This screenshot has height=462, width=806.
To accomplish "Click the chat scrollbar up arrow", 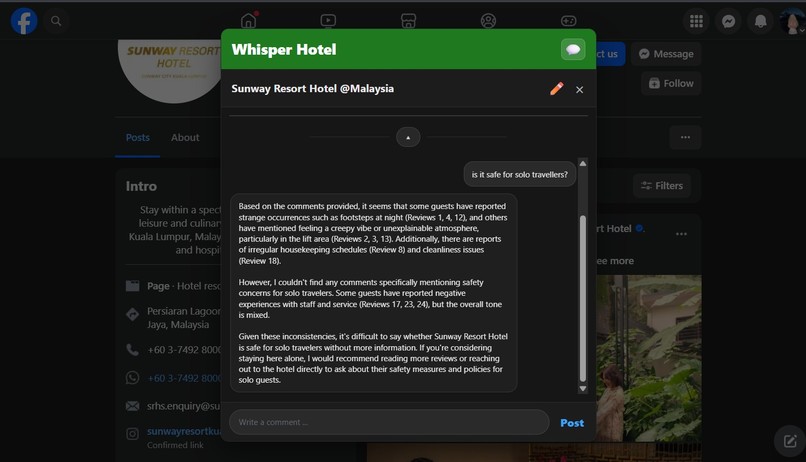I will (582, 163).
